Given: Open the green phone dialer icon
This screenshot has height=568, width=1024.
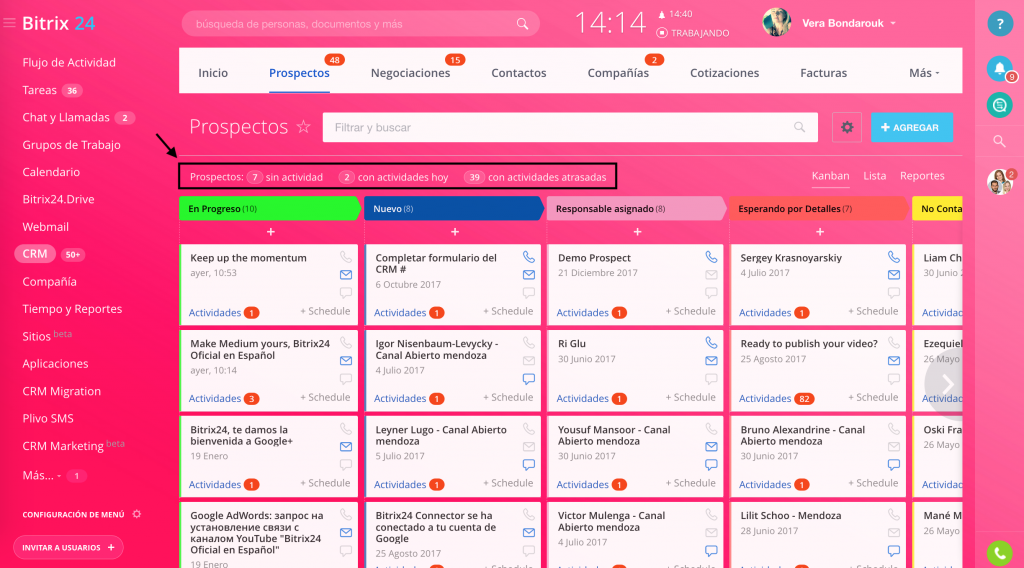Looking at the screenshot, I should coord(999,554).
